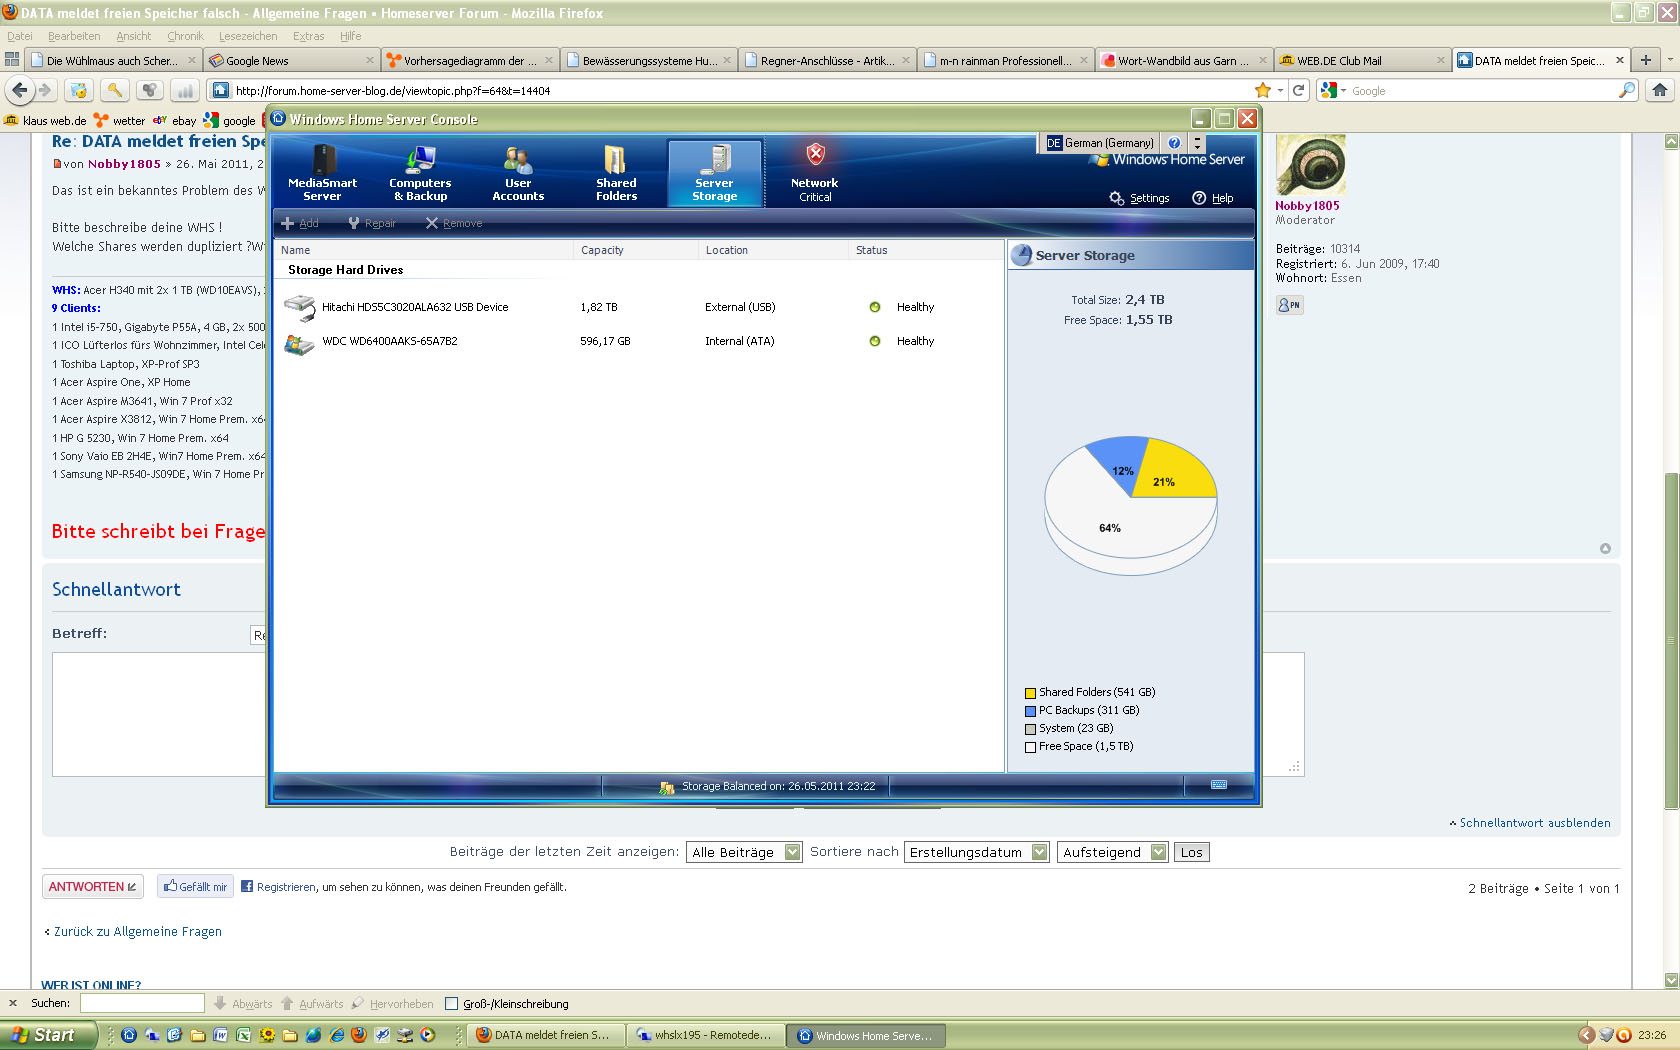The width and height of the screenshot is (1680, 1050).
Task: Click the Suchen find field
Action: coord(142,1003)
